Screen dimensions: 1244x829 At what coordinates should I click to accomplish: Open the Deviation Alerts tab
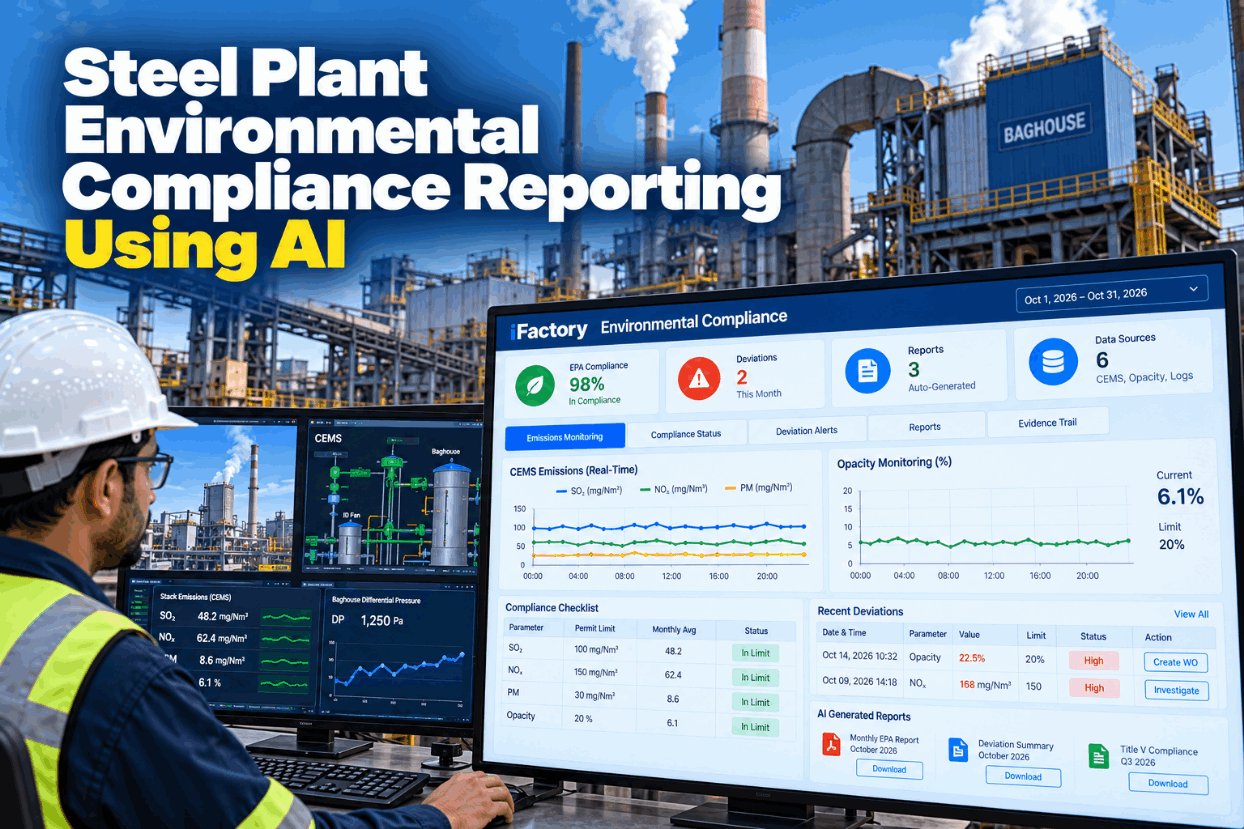(806, 430)
